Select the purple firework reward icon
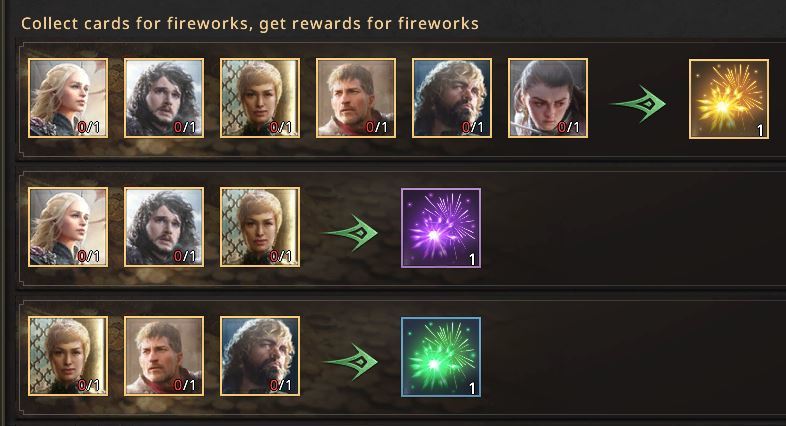 pyautogui.click(x=441, y=228)
